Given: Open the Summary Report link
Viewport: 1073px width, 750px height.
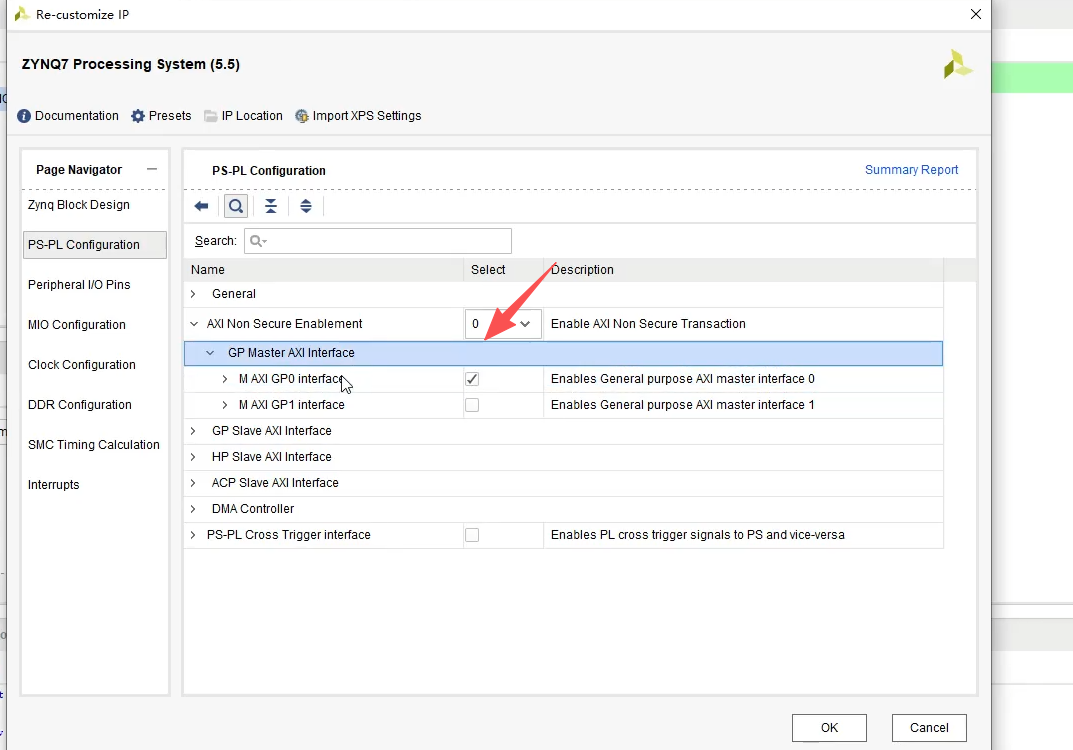Looking at the screenshot, I should [912, 170].
